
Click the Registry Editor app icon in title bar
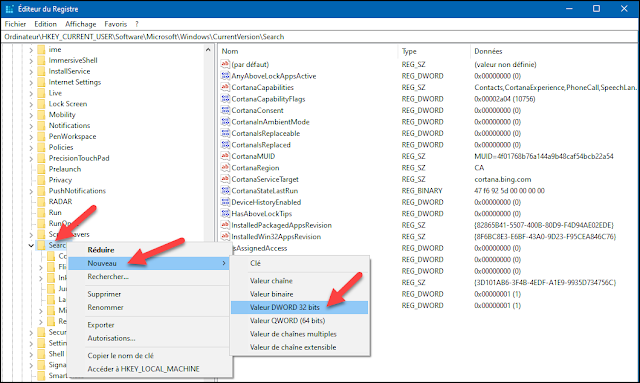(x=9, y=9)
